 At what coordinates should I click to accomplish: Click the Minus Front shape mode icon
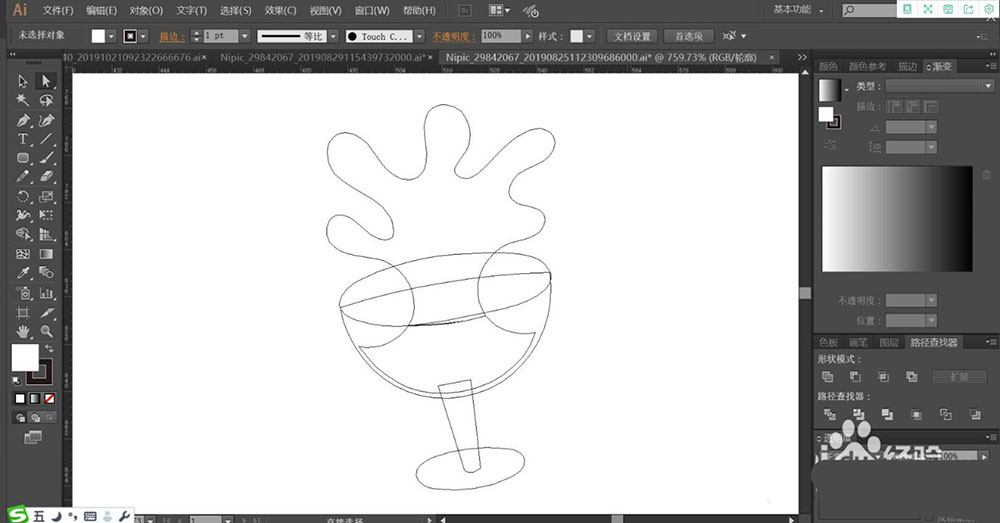coord(855,377)
